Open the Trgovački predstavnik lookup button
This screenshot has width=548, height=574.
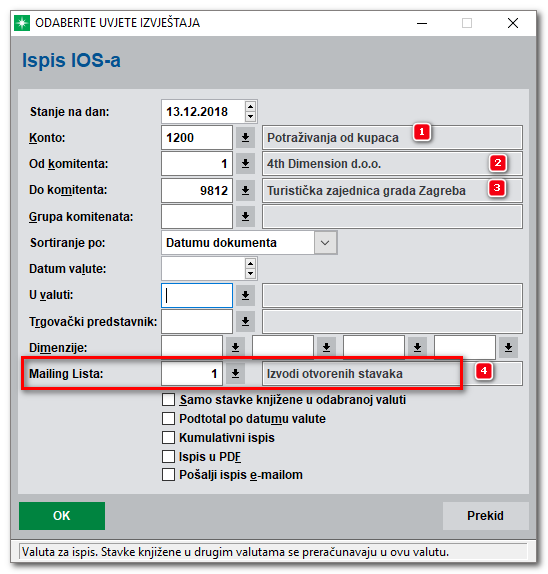tap(245, 321)
